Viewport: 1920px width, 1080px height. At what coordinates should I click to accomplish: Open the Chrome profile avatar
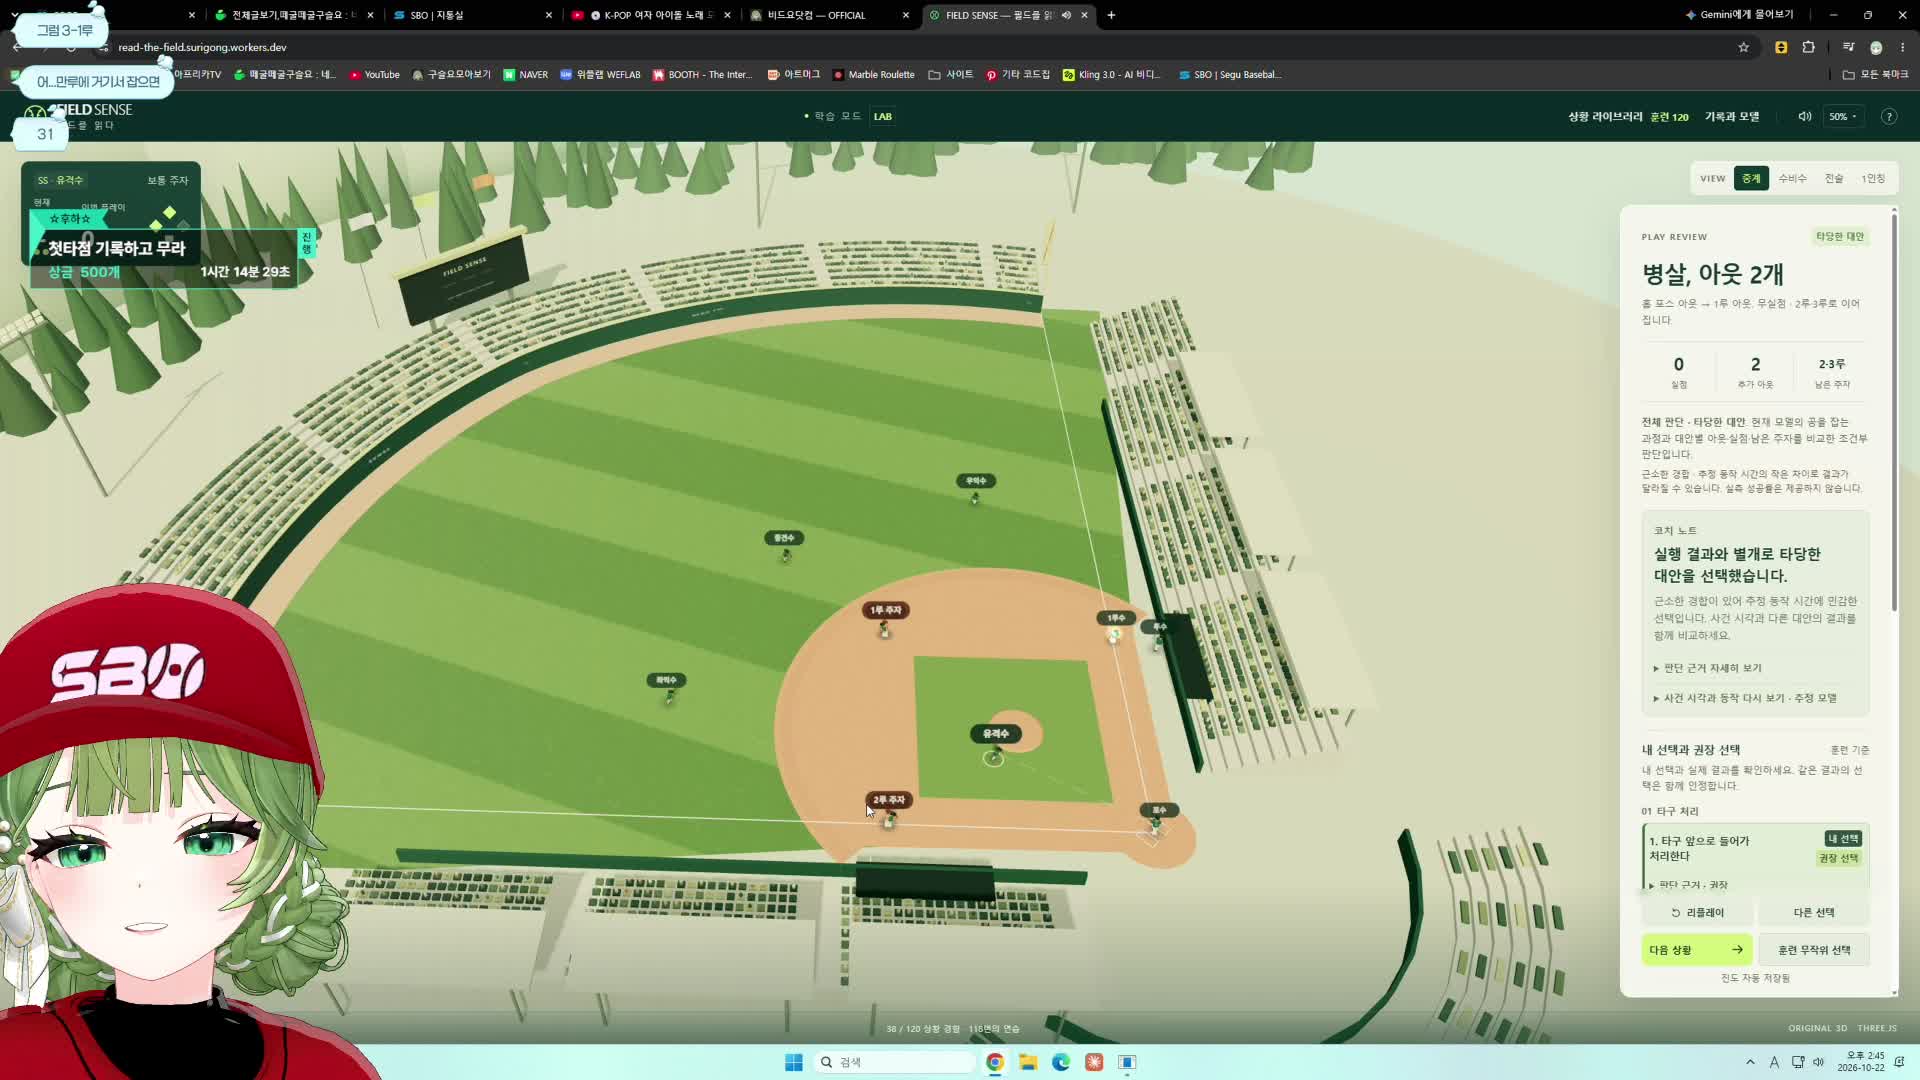point(1876,47)
